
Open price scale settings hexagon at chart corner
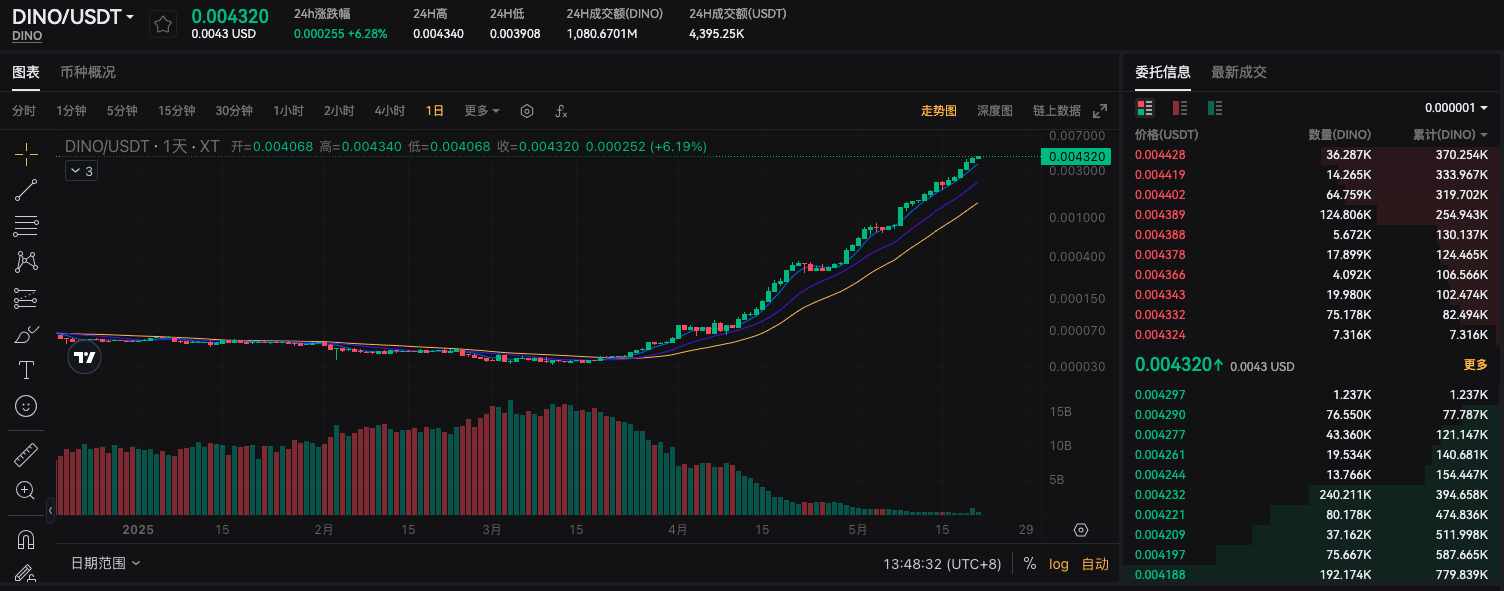[x=1081, y=530]
